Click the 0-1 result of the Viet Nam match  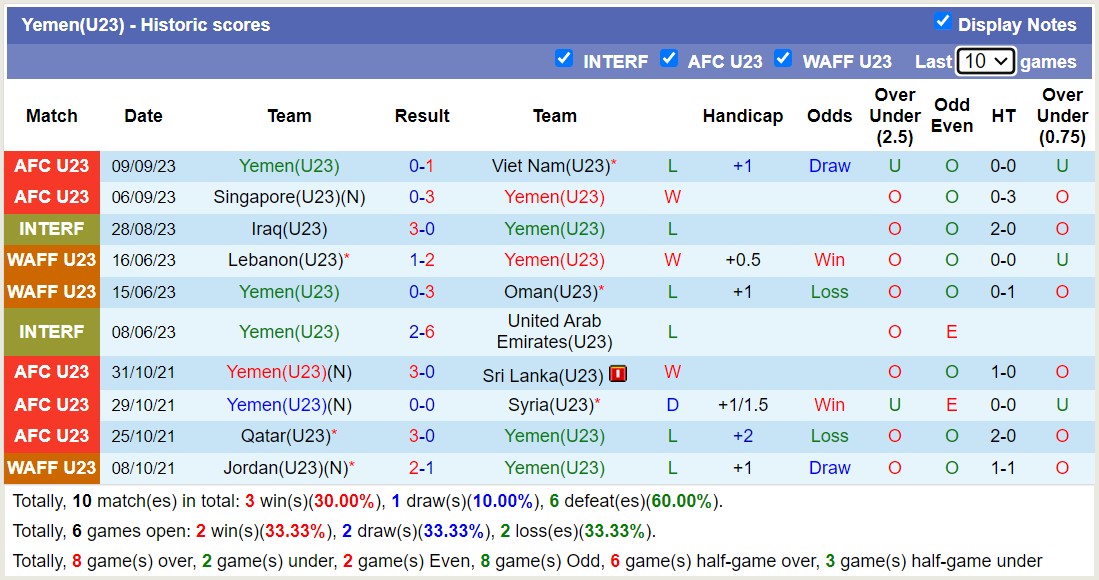point(422,165)
